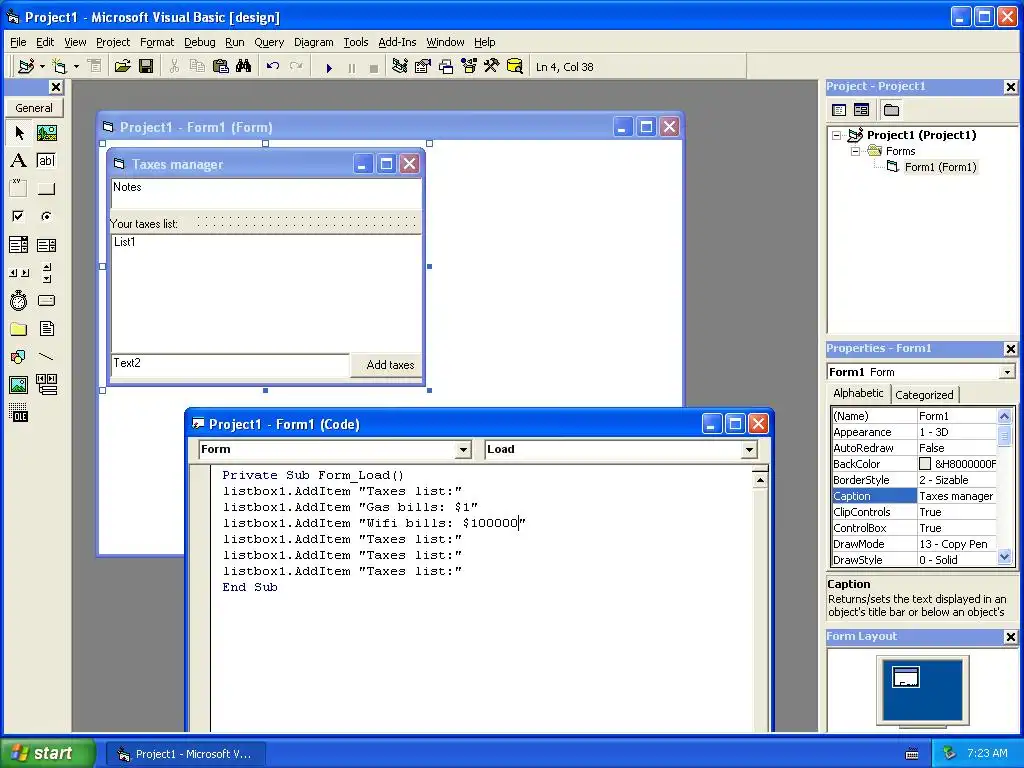Open the File menu

click(18, 42)
